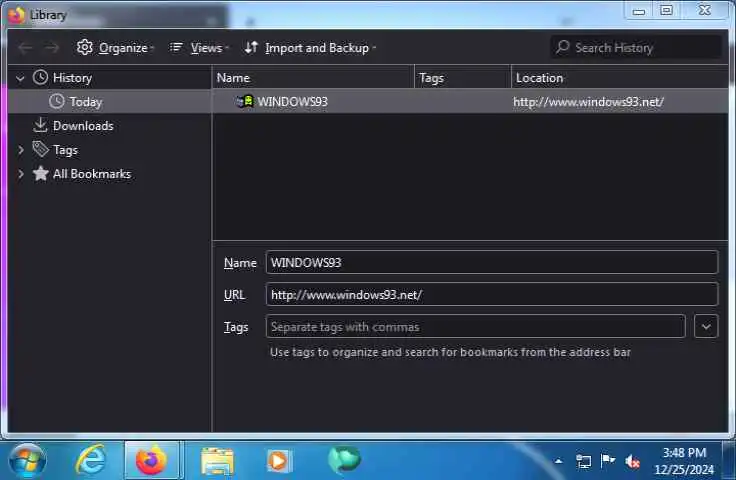Open the Import and Backup menu
Screen dimensions: 736x480
pyautogui.click(x=310, y=48)
